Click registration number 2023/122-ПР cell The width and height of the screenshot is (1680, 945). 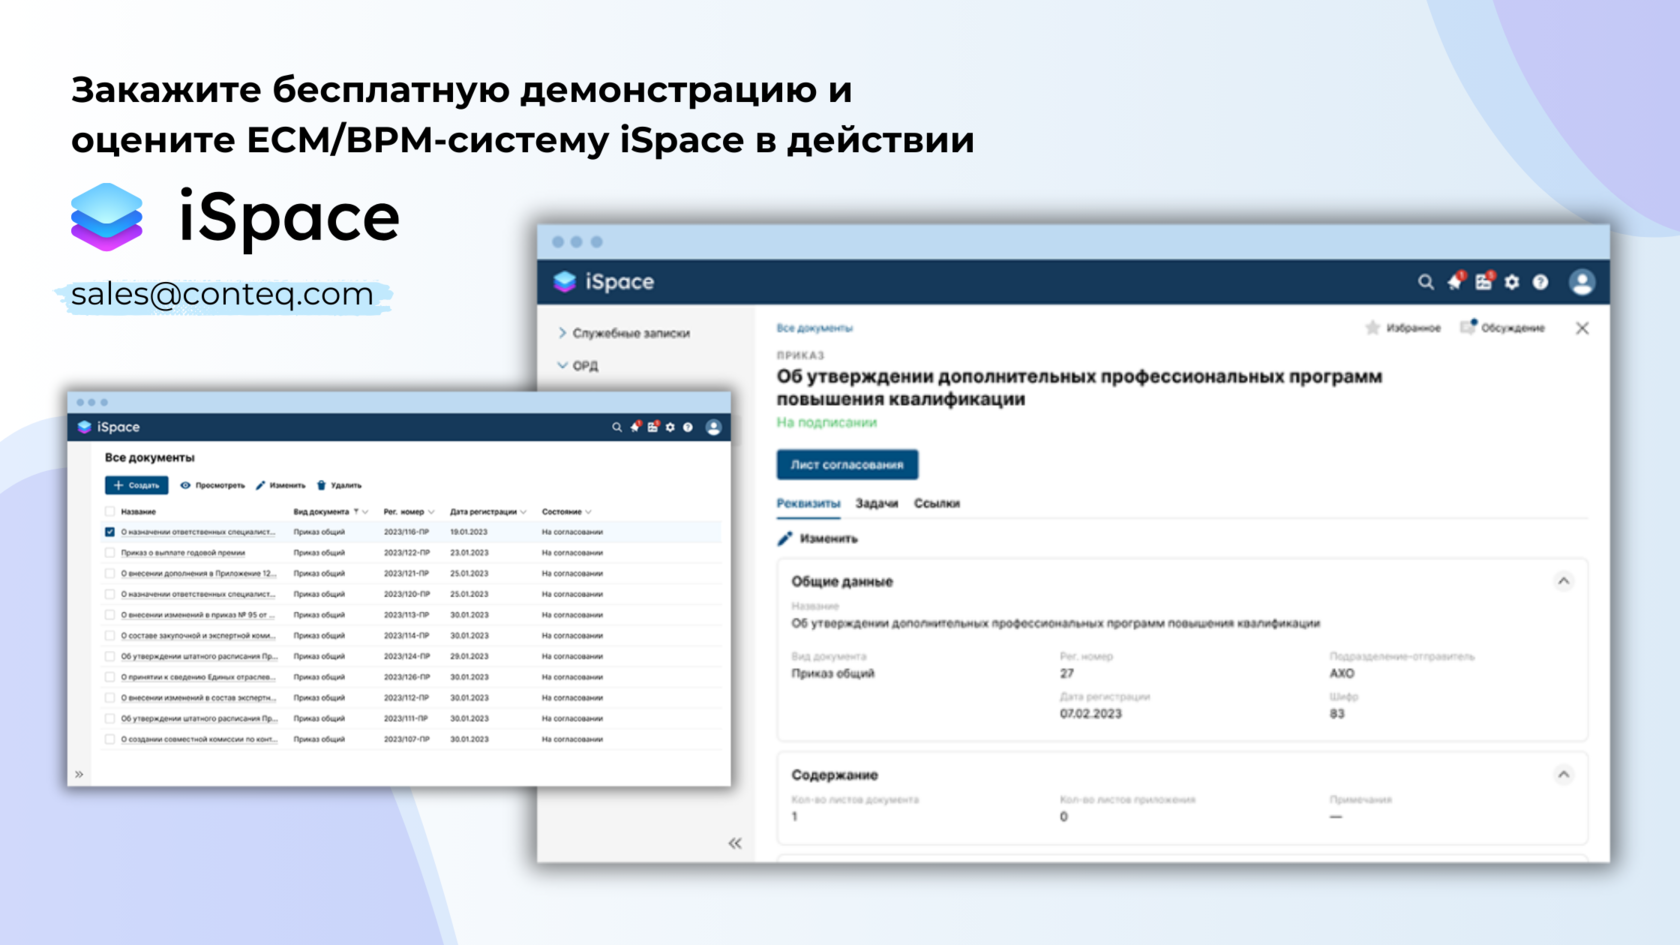pos(407,553)
